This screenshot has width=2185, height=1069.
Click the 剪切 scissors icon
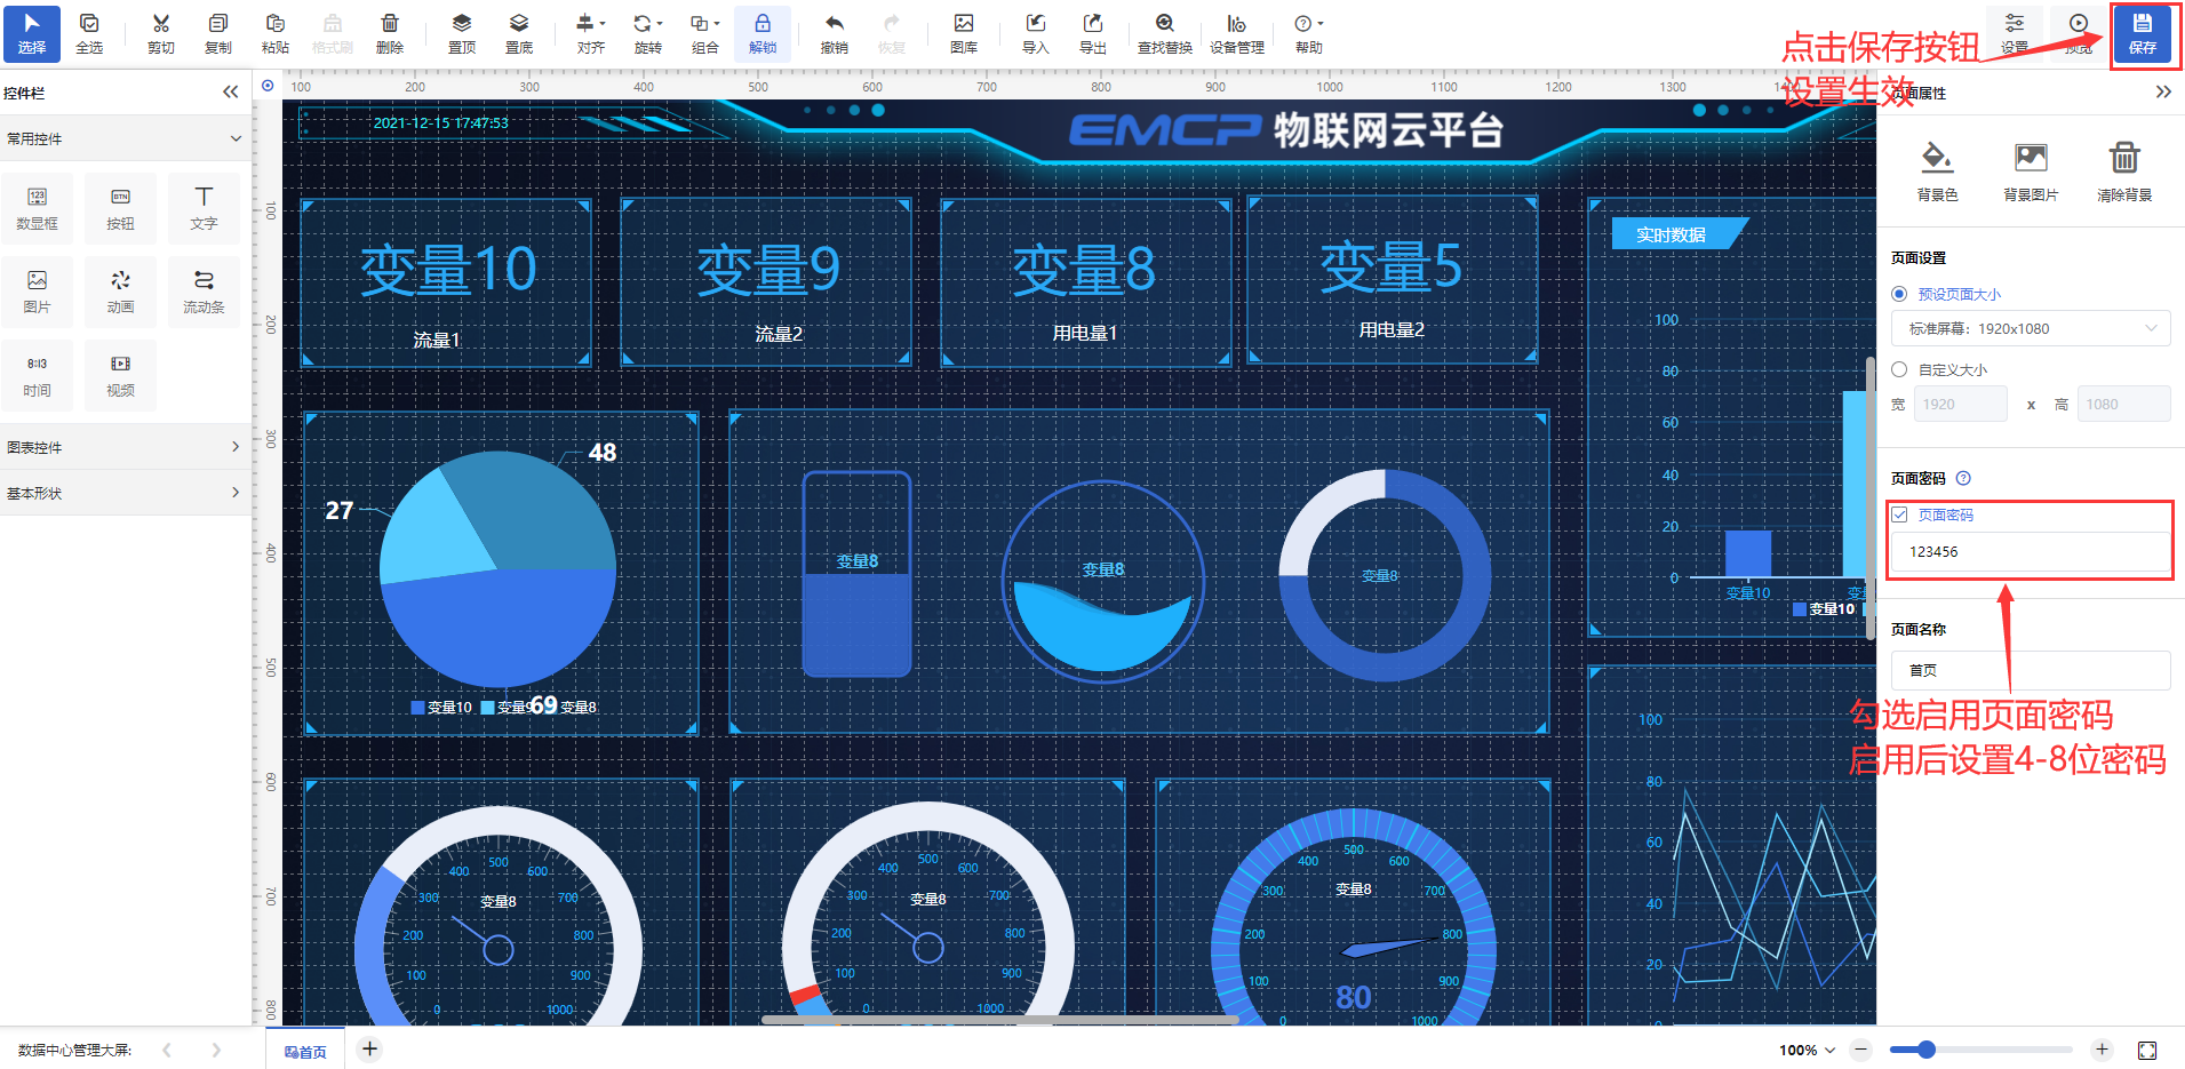[x=161, y=33]
